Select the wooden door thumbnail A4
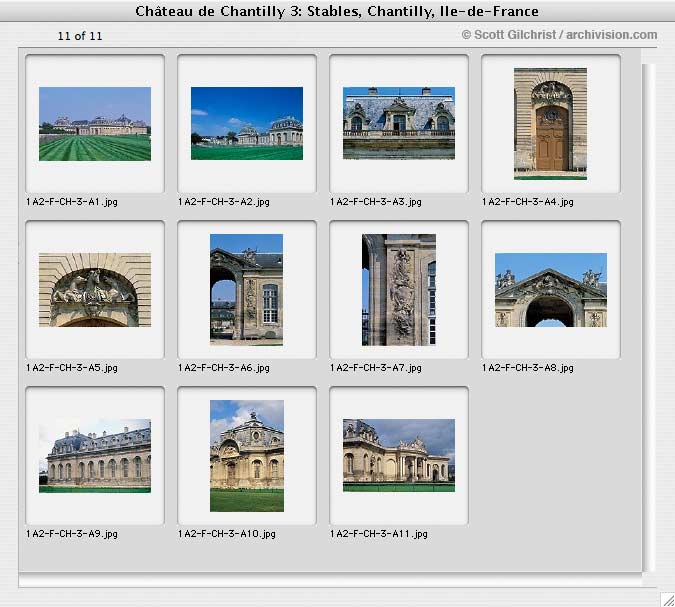 click(x=550, y=124)
